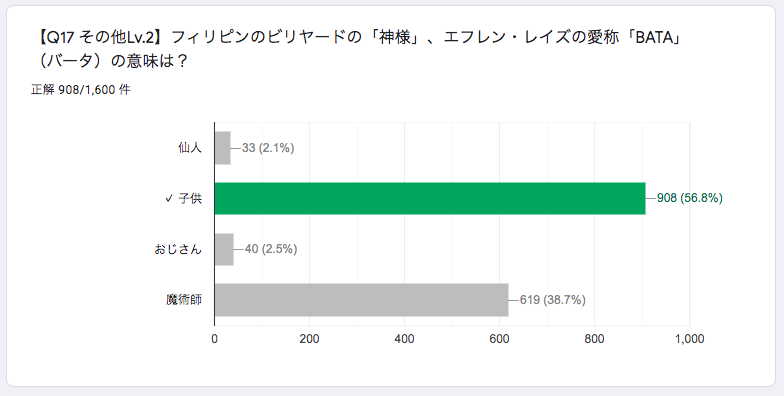Screen dimensions: 784x396
Task: Click the Q17 question title text
Action: click(358, 49)
